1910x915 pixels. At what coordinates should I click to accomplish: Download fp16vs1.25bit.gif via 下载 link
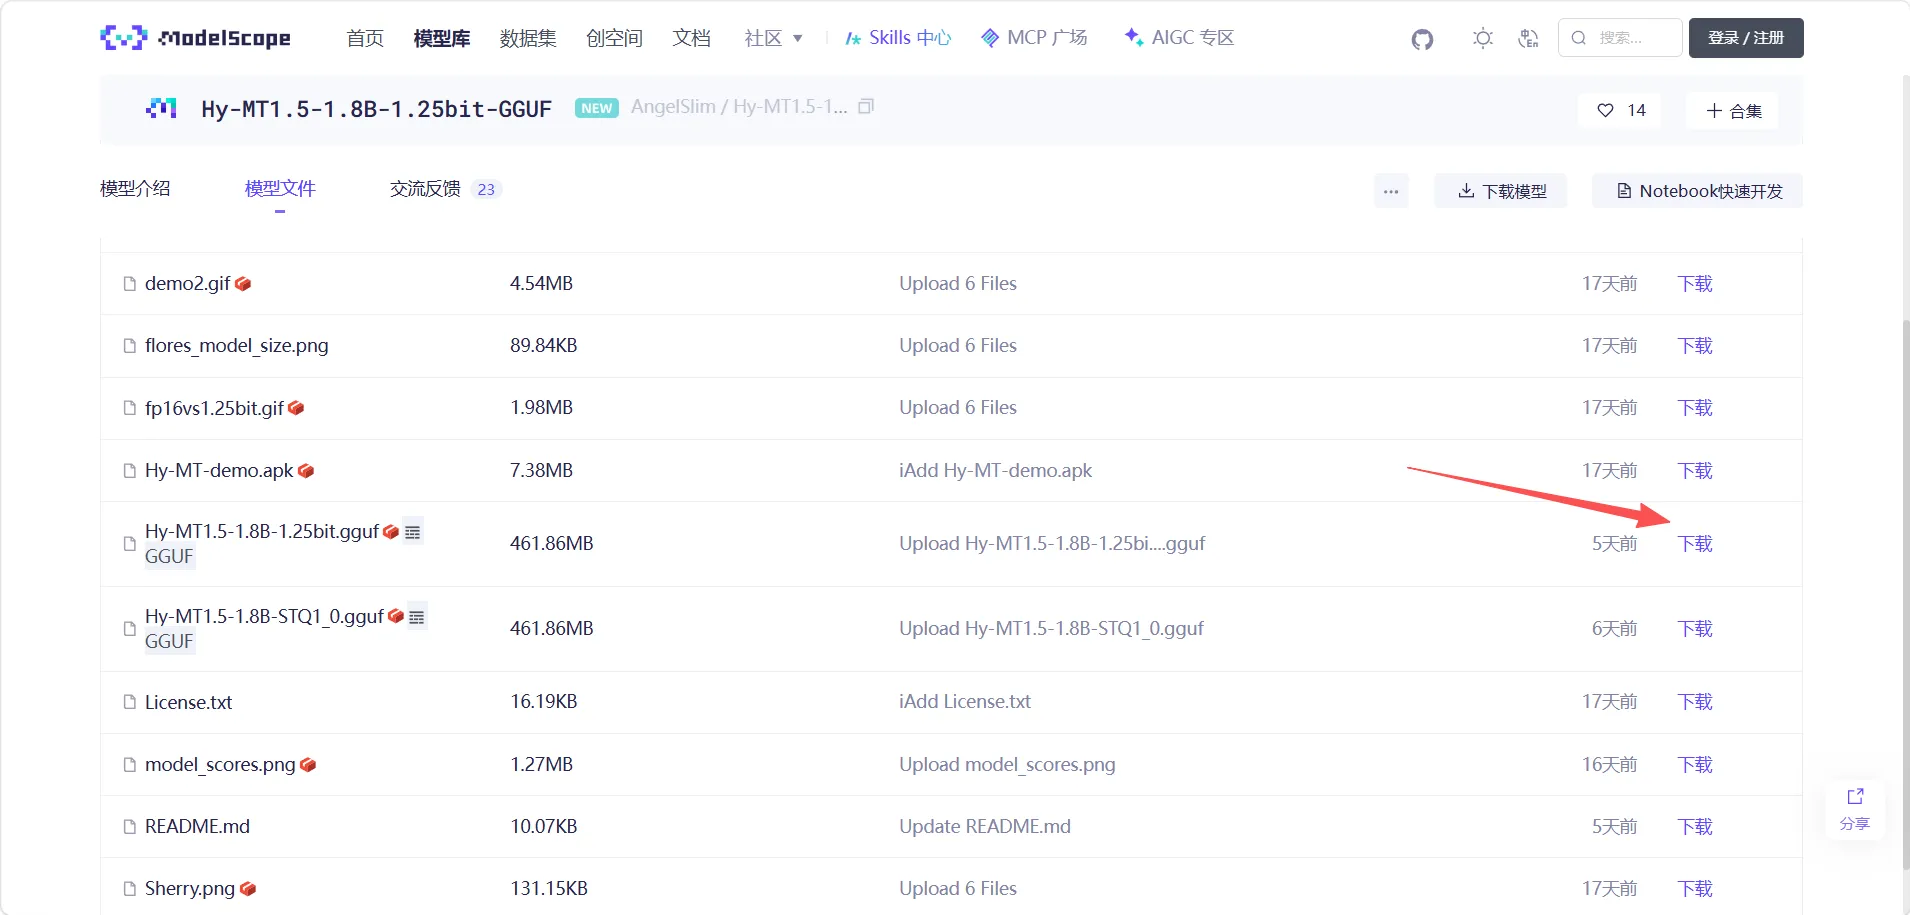point(1695,408)
